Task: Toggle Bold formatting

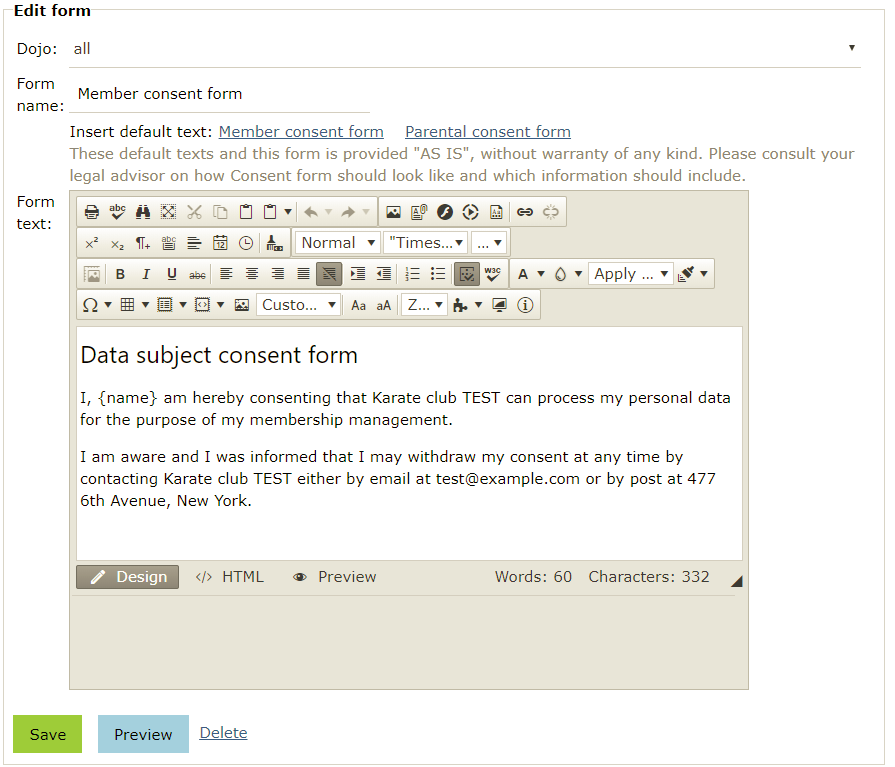Action: 120,274
